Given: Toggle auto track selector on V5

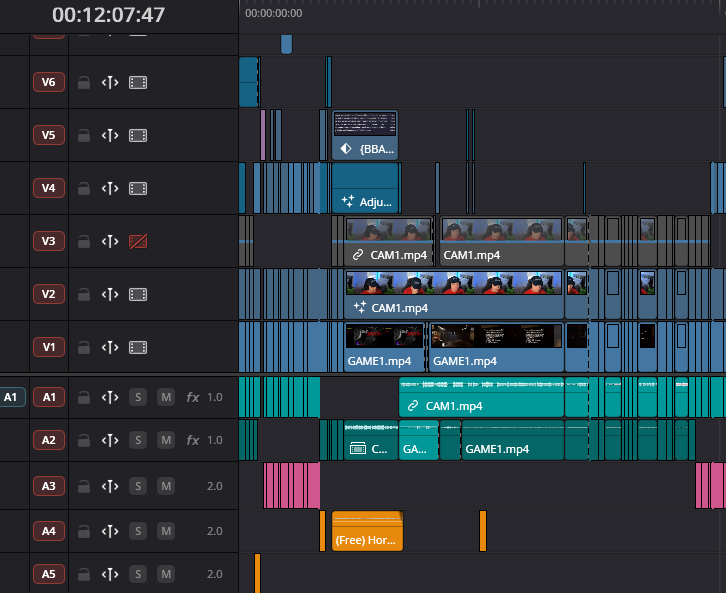Looking at the screenshot, I should coord(110,136).
